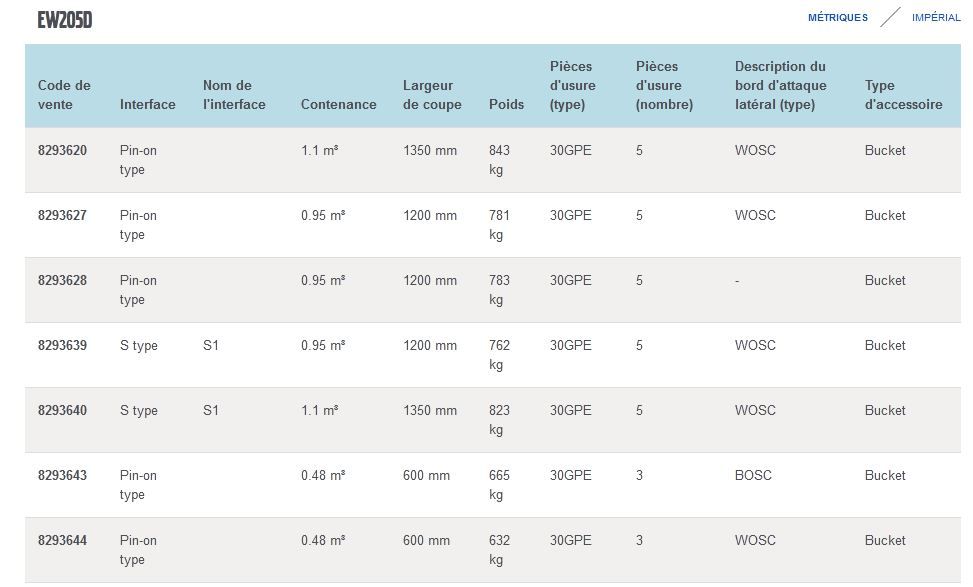Click the BOSC side edge value
Screen dimensions: 973x587
[753, 476]
